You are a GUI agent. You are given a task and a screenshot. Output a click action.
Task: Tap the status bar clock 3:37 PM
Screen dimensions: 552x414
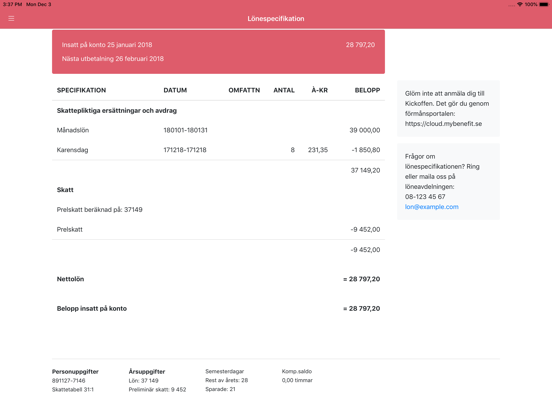pyautogui.click(x=12, y=4)
